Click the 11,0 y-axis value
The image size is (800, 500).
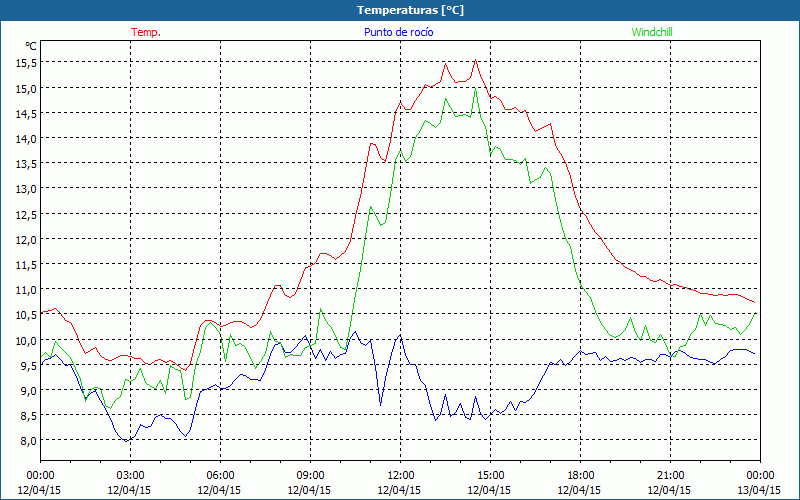tap(27, 290)
